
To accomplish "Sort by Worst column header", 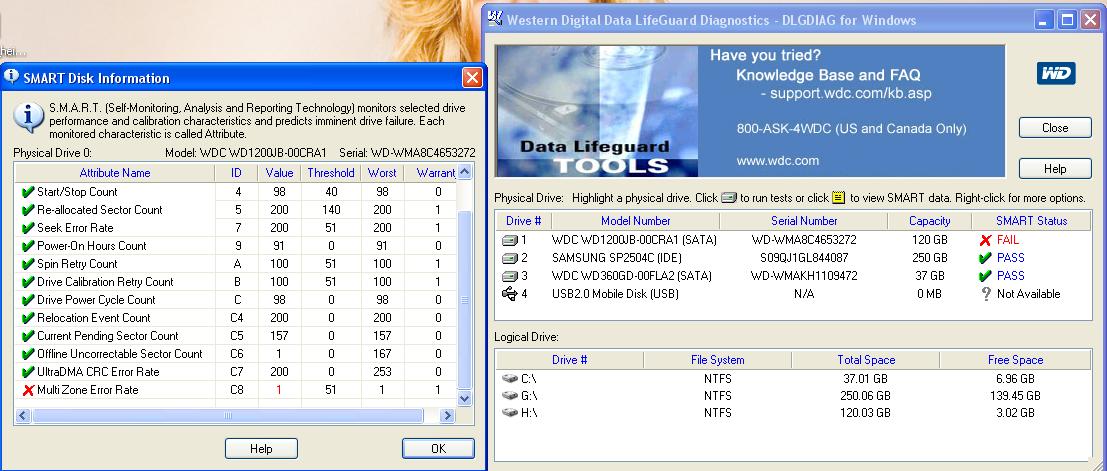I will (382, 173).
